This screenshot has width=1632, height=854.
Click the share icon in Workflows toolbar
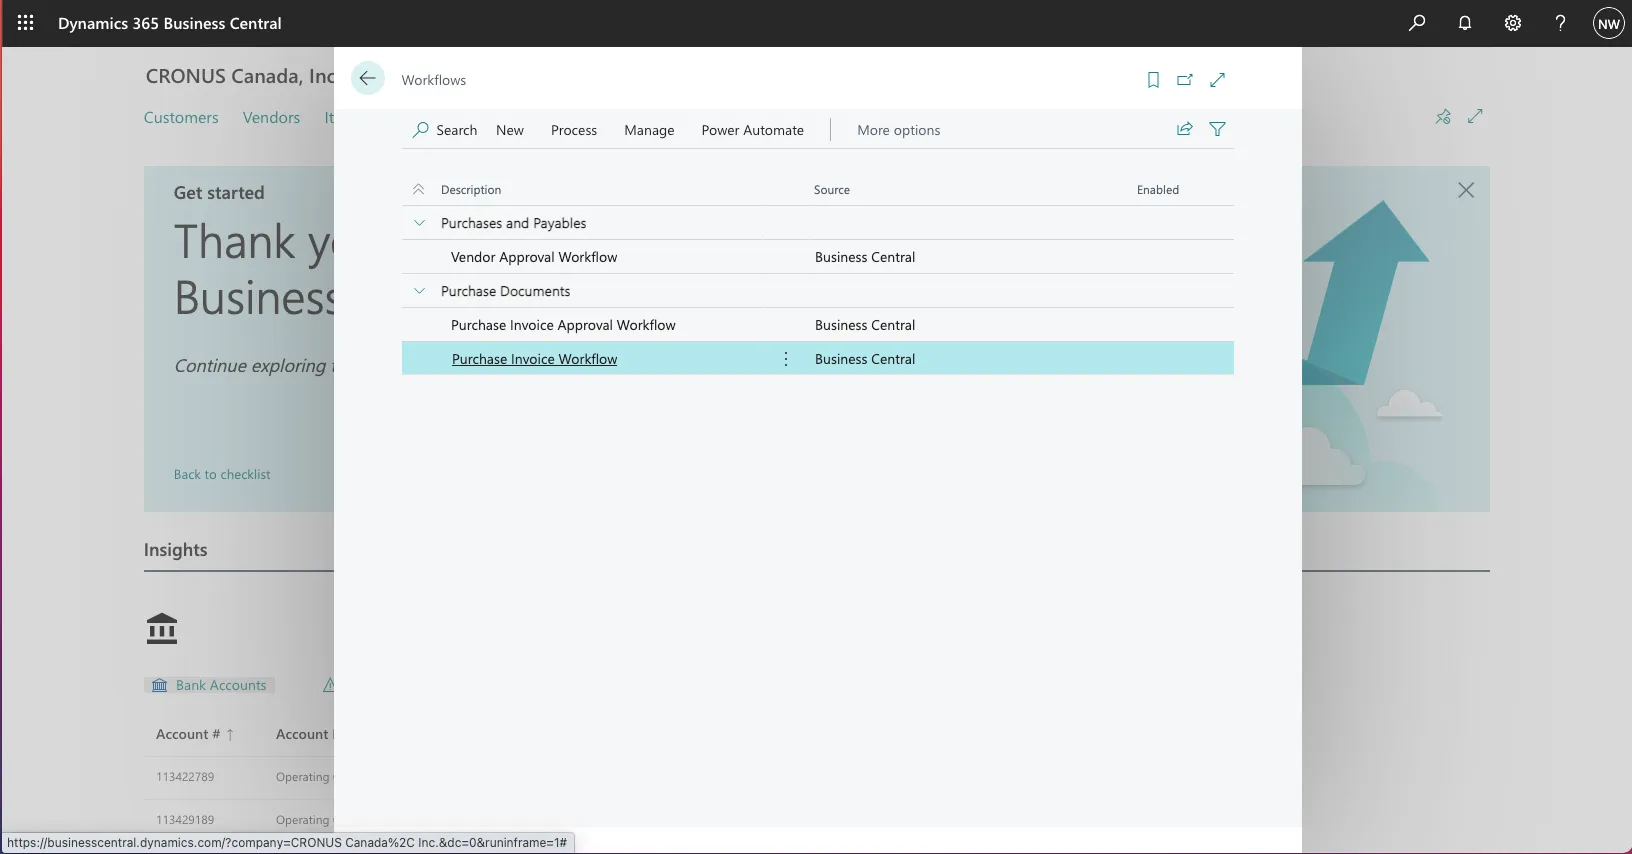1185,129
